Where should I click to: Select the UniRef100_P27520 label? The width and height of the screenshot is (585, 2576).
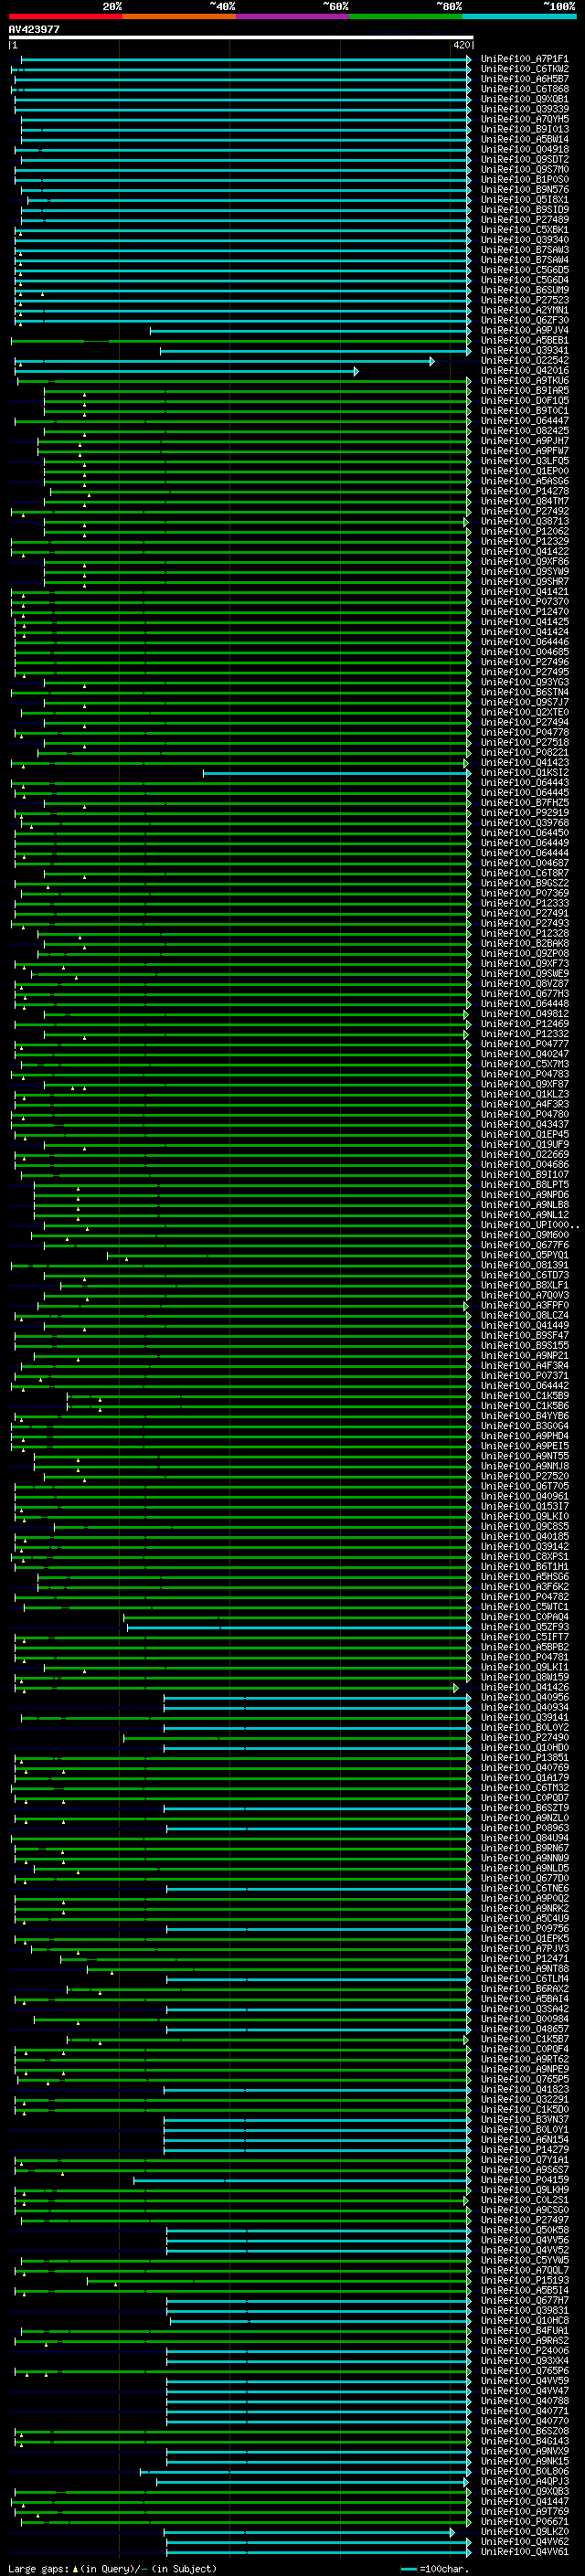524,1476
